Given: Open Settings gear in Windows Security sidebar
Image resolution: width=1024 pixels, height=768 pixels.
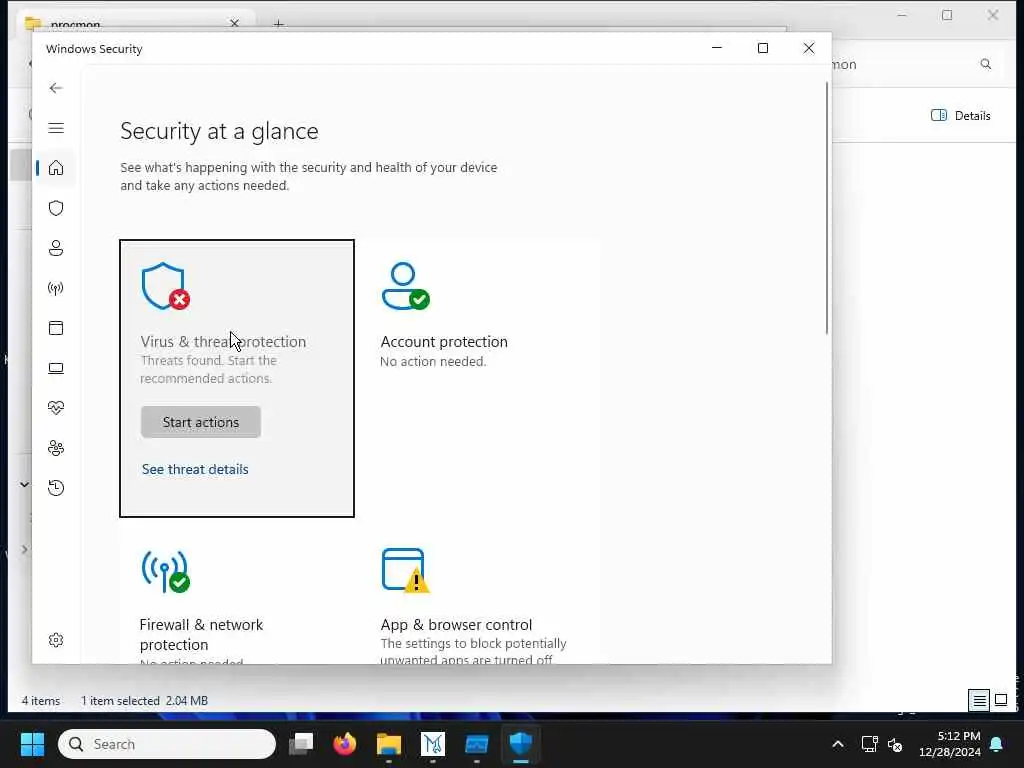Looking at the screenshot, I should coord(56,640).
